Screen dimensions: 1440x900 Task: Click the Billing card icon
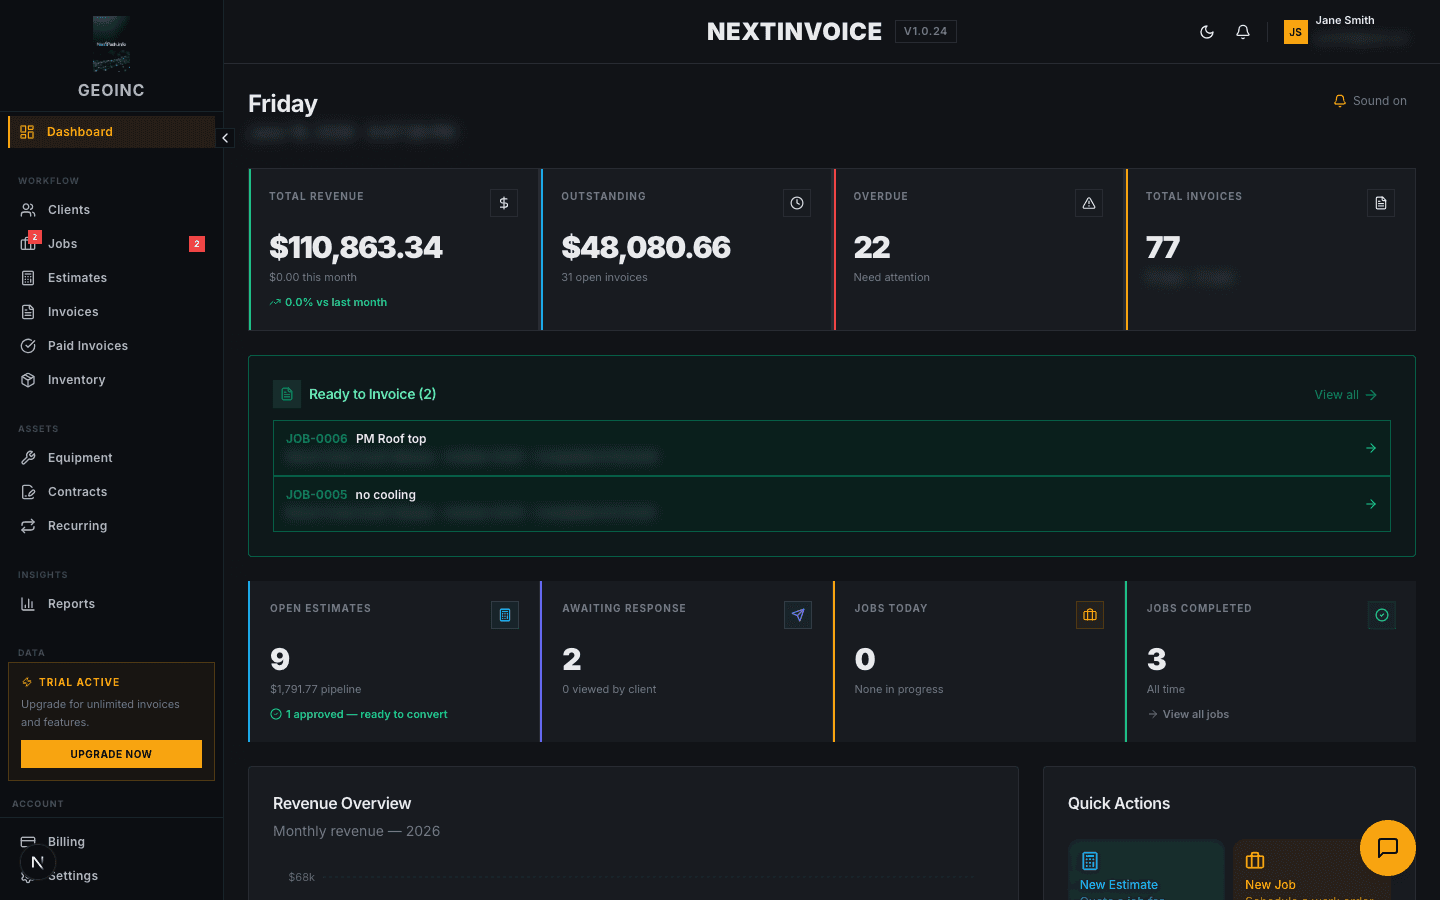[x=28, y=842]
